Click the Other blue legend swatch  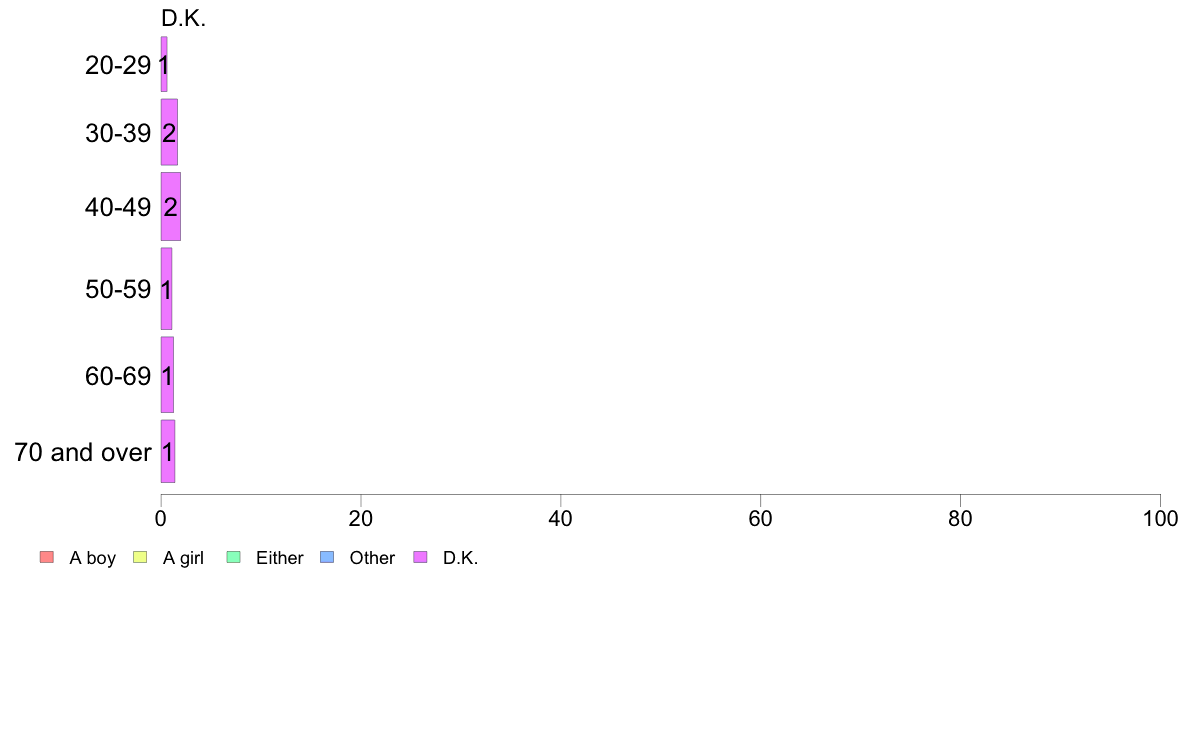327,557
